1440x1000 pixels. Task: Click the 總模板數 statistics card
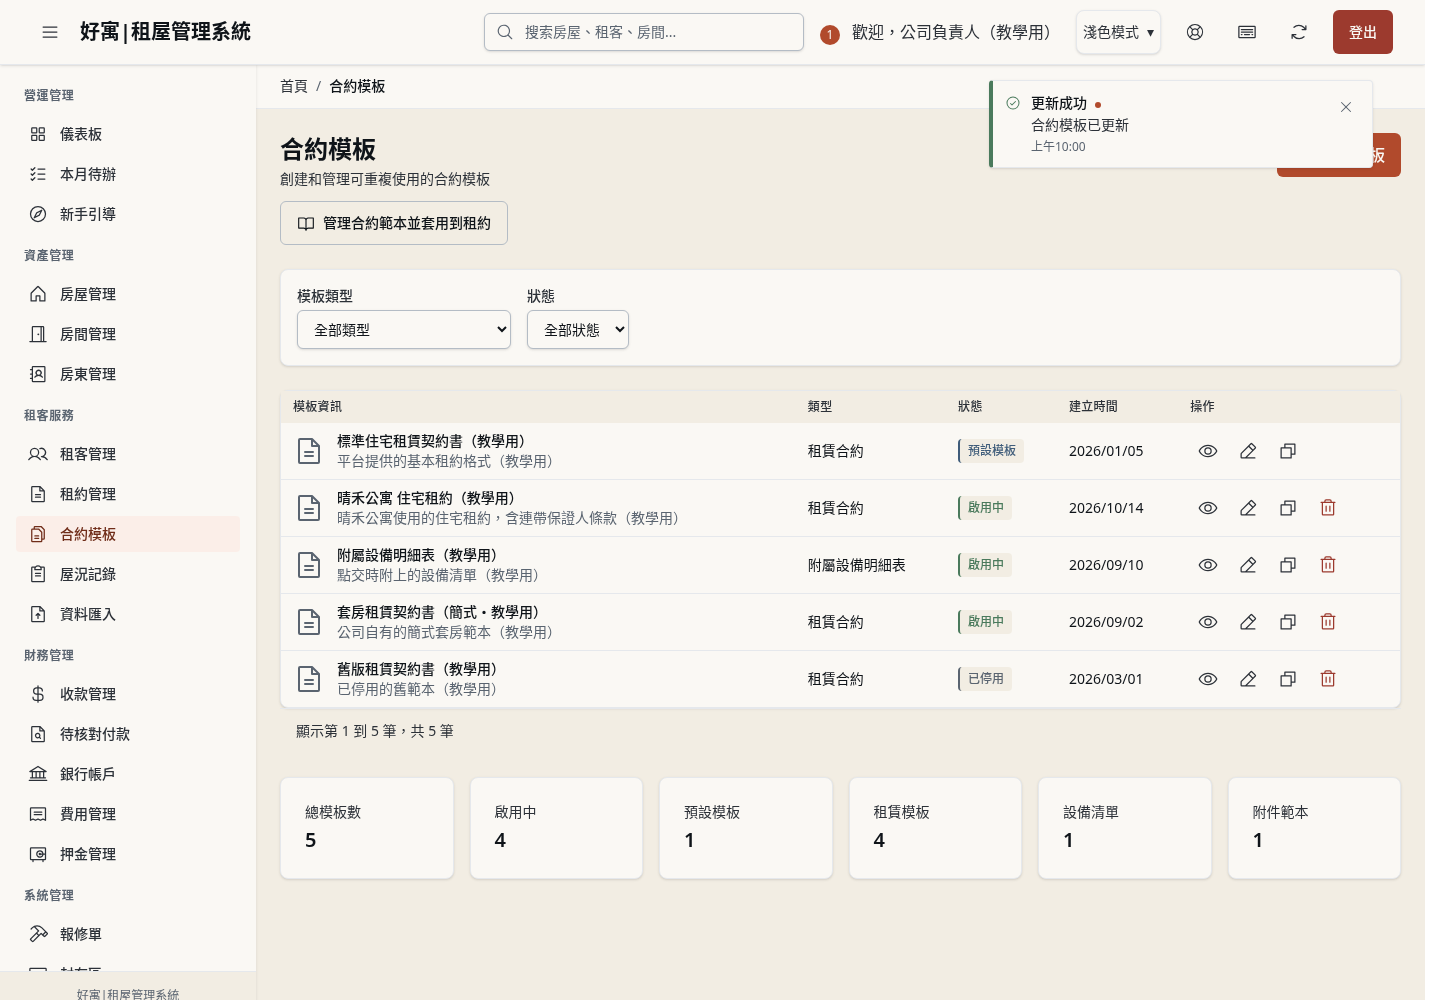coord(367,828)
